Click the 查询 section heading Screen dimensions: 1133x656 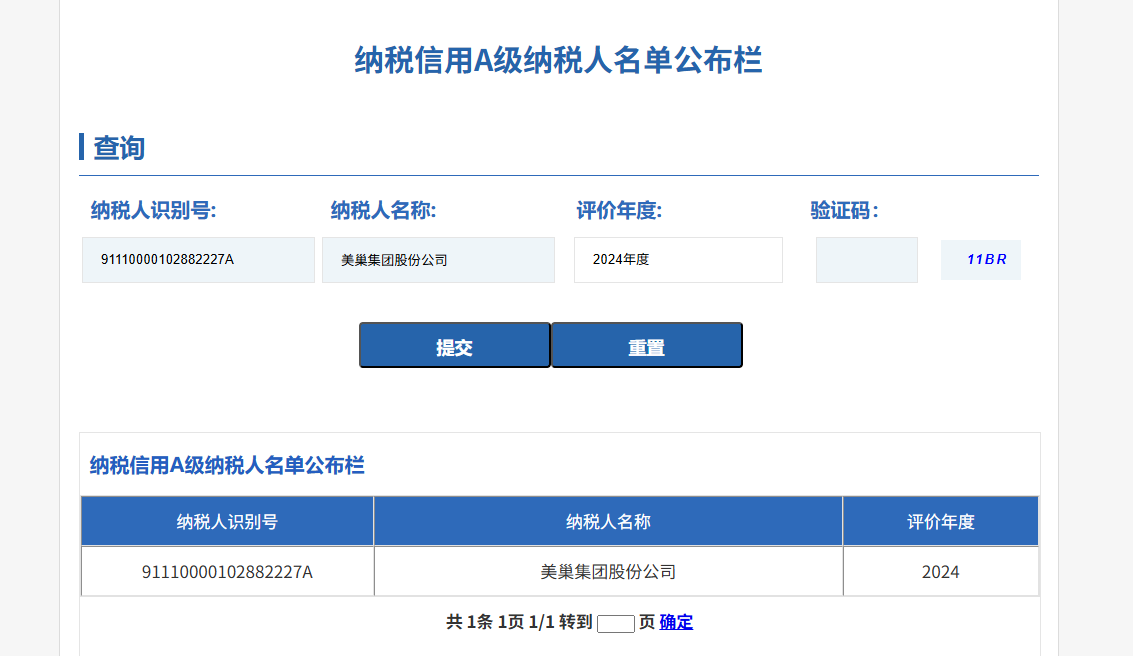click(x=119, y=148)
